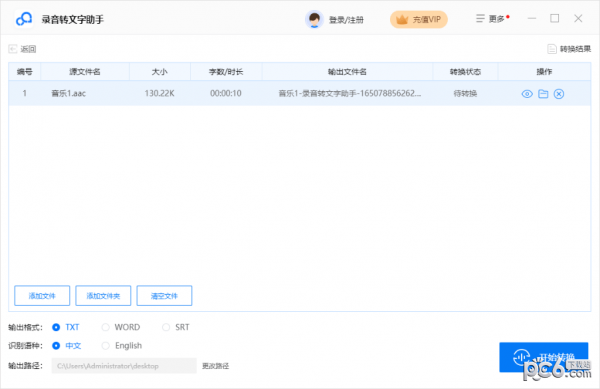Choose English recognition language
The width and height of the screenshot is (600, 389).
(x=122, y=346)
